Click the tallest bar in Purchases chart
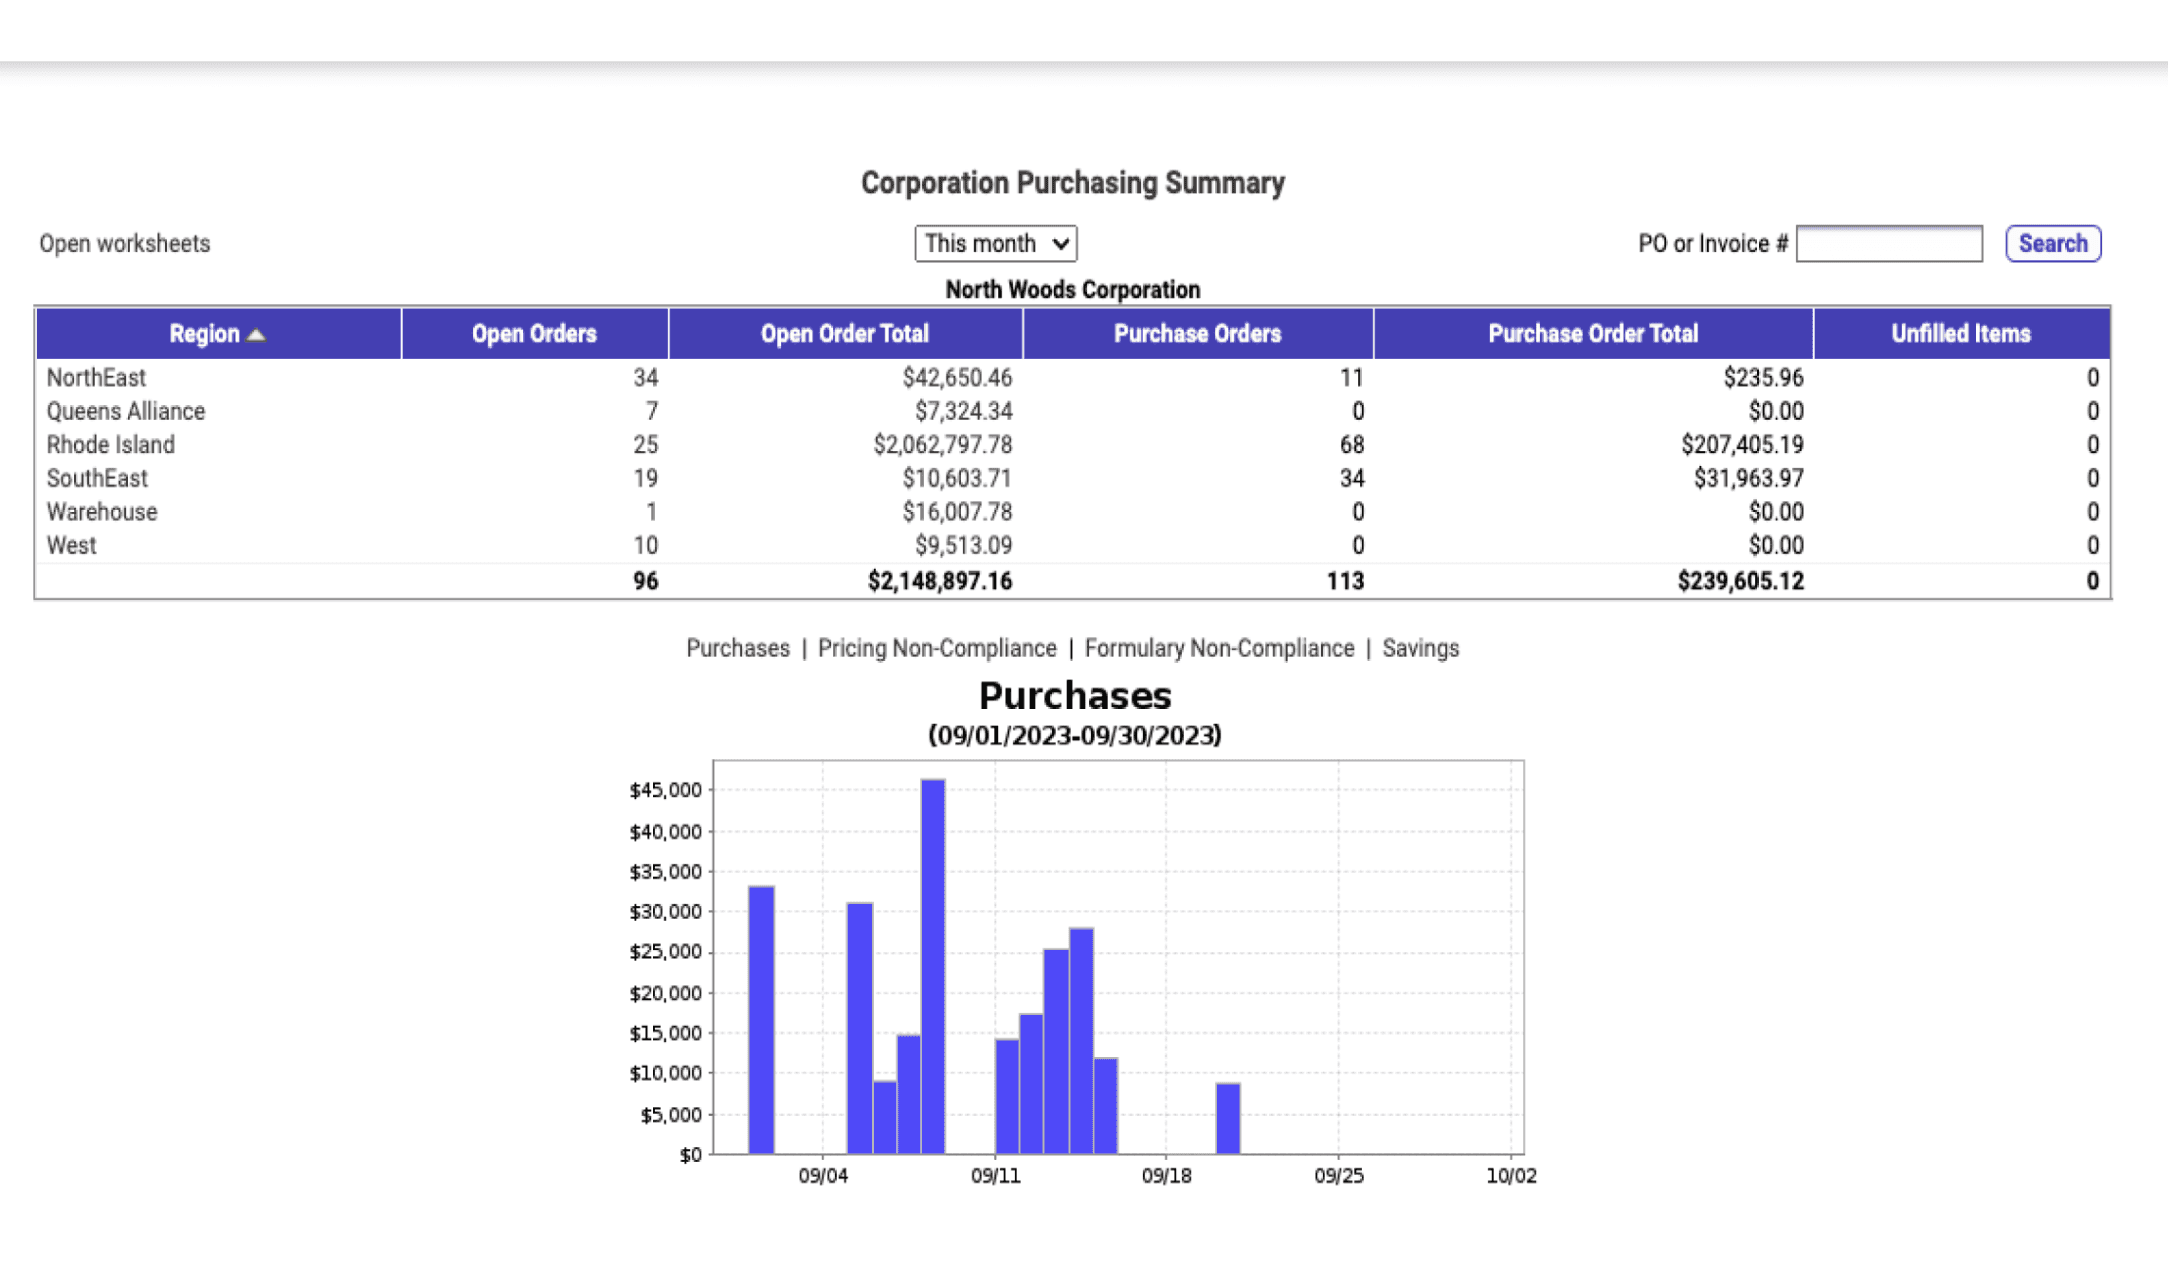The height and width of the screenshot is (1276, 2168). click(932, 965)
